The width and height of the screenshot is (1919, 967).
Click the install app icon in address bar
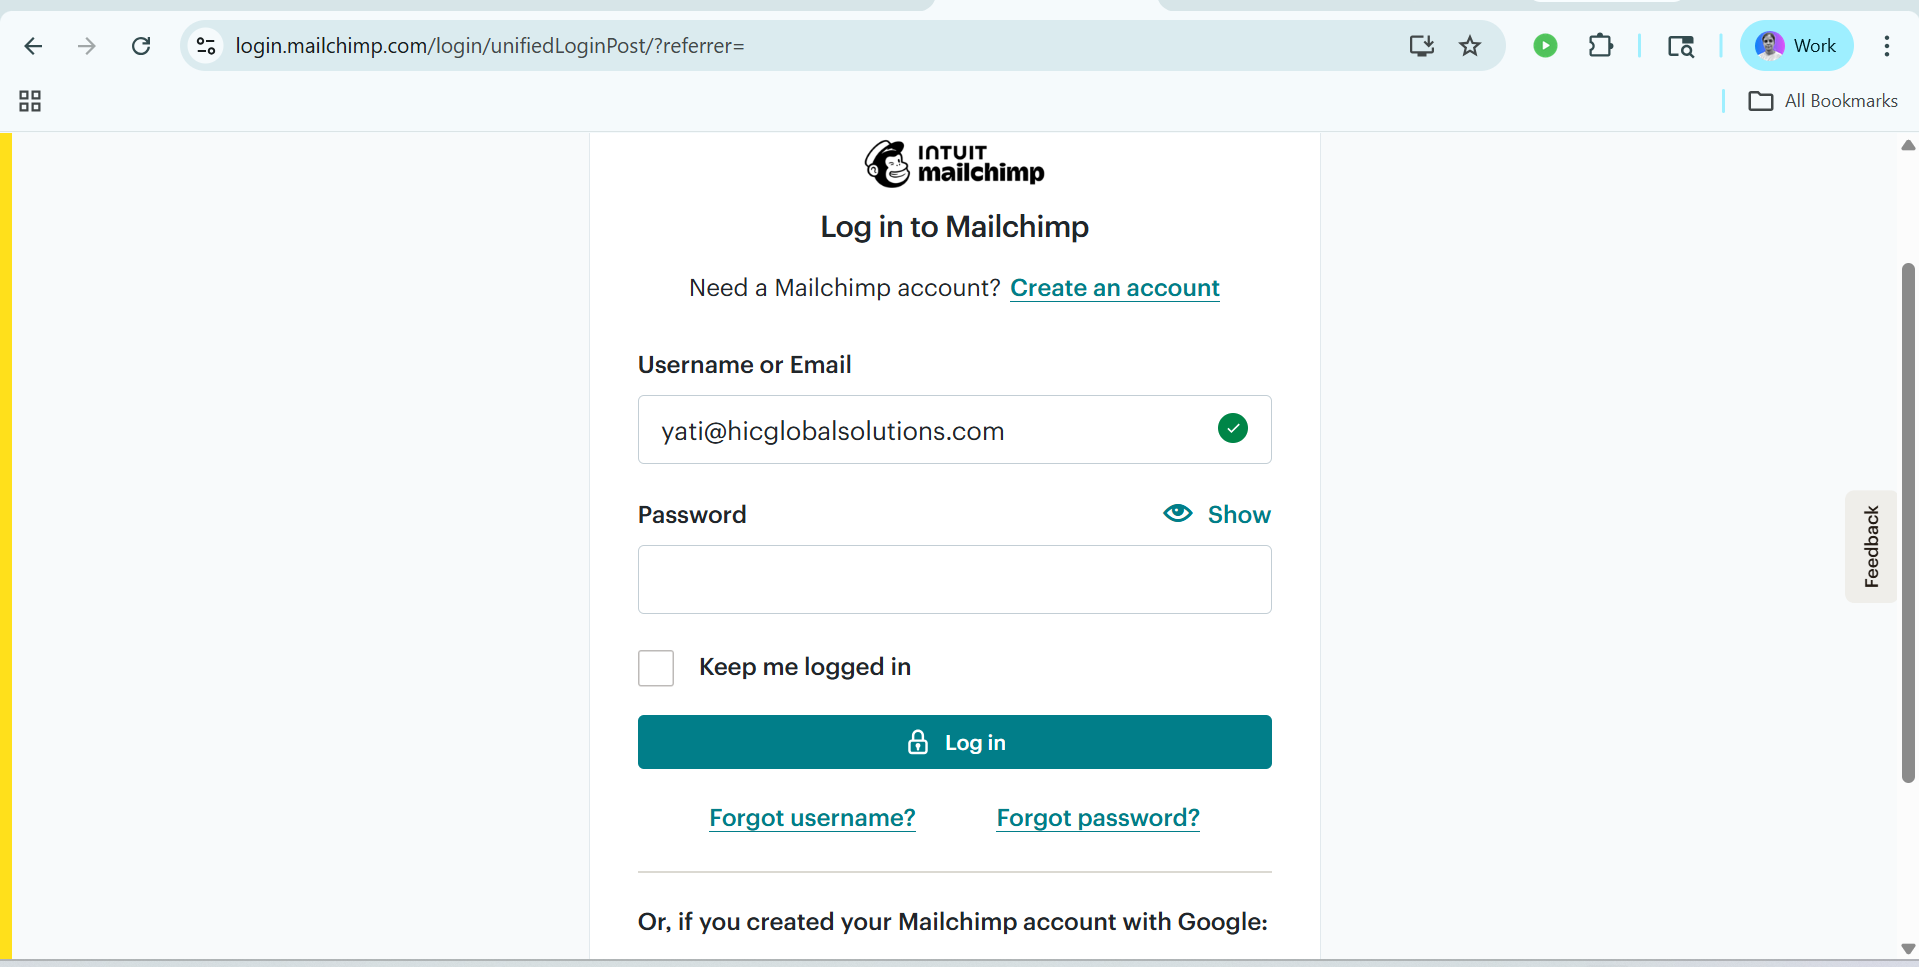(x=1422, y=46)
